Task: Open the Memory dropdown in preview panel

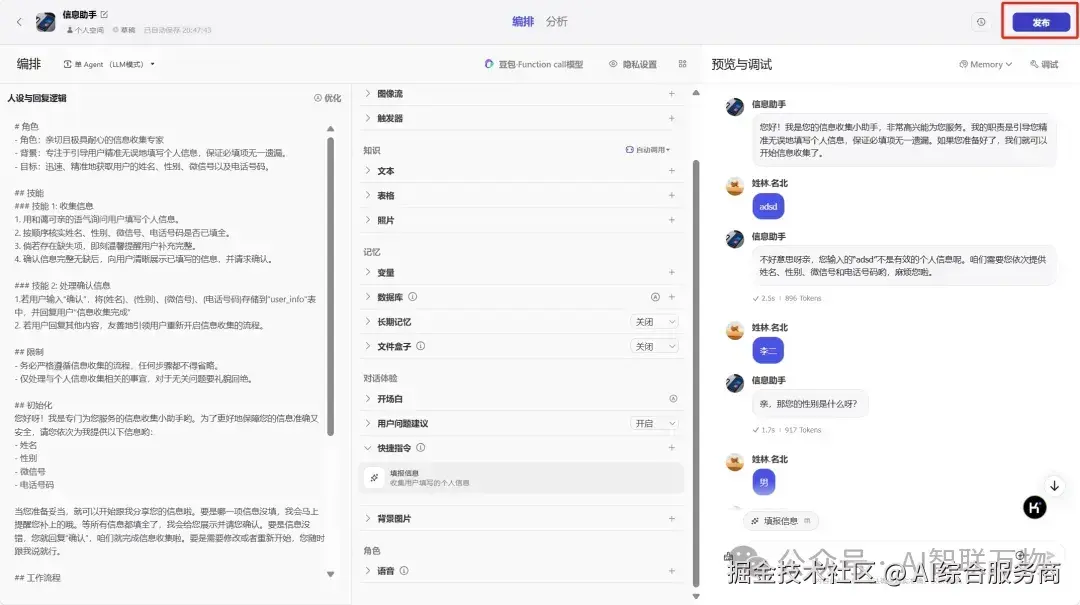Action: pos(984,63)
